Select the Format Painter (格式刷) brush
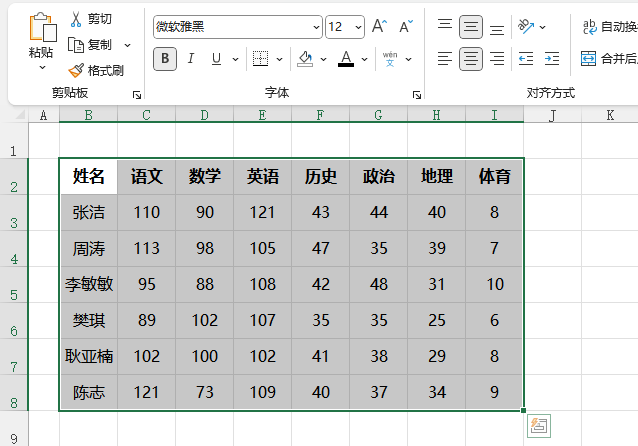 (96, 71)
